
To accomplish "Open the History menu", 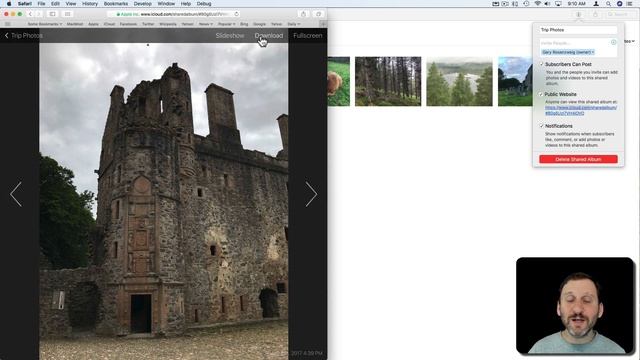I will tap(90, 4).
